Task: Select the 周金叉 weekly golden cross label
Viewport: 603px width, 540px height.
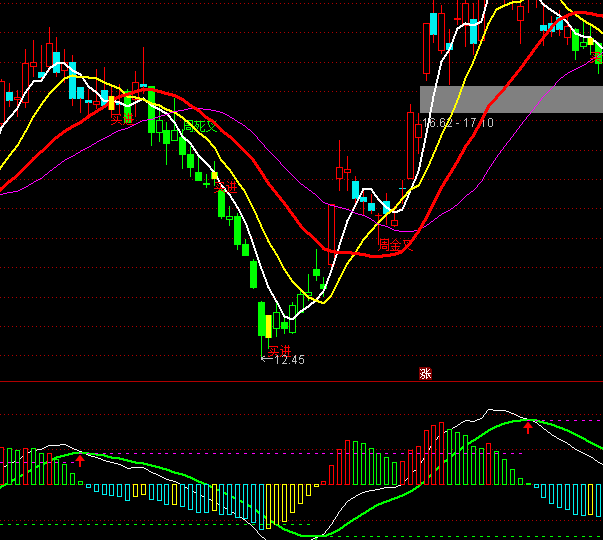Action: 394,243
